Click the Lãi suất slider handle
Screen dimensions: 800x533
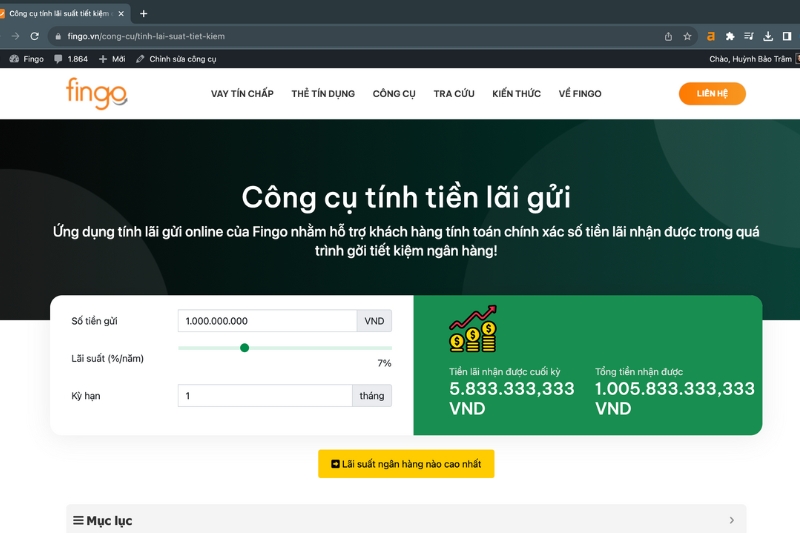pyautogui.click(x=244, y=348)
